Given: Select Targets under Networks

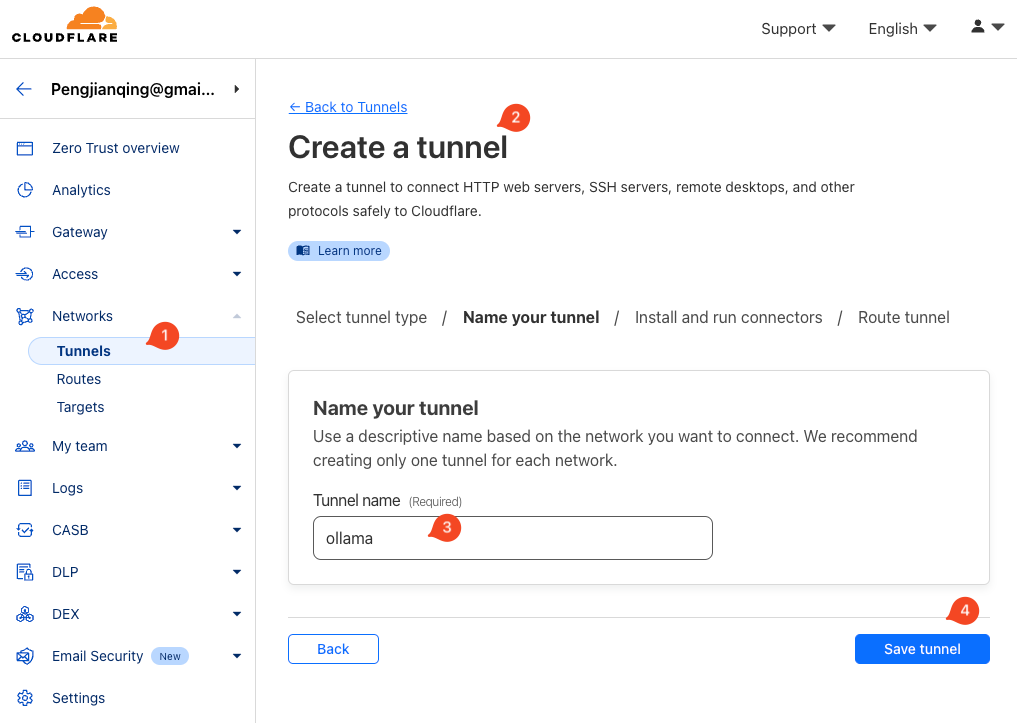Looking at the screenshot, I should click(81, 407).
